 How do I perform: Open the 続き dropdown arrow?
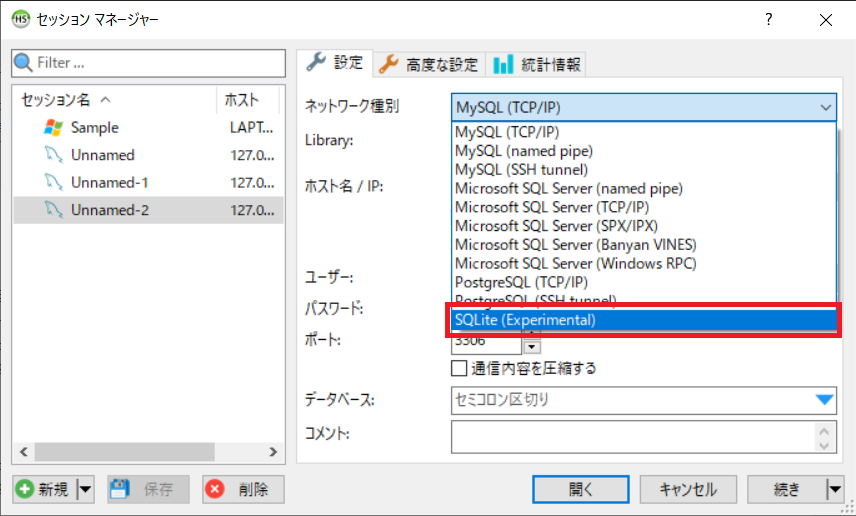coord(835,489)
